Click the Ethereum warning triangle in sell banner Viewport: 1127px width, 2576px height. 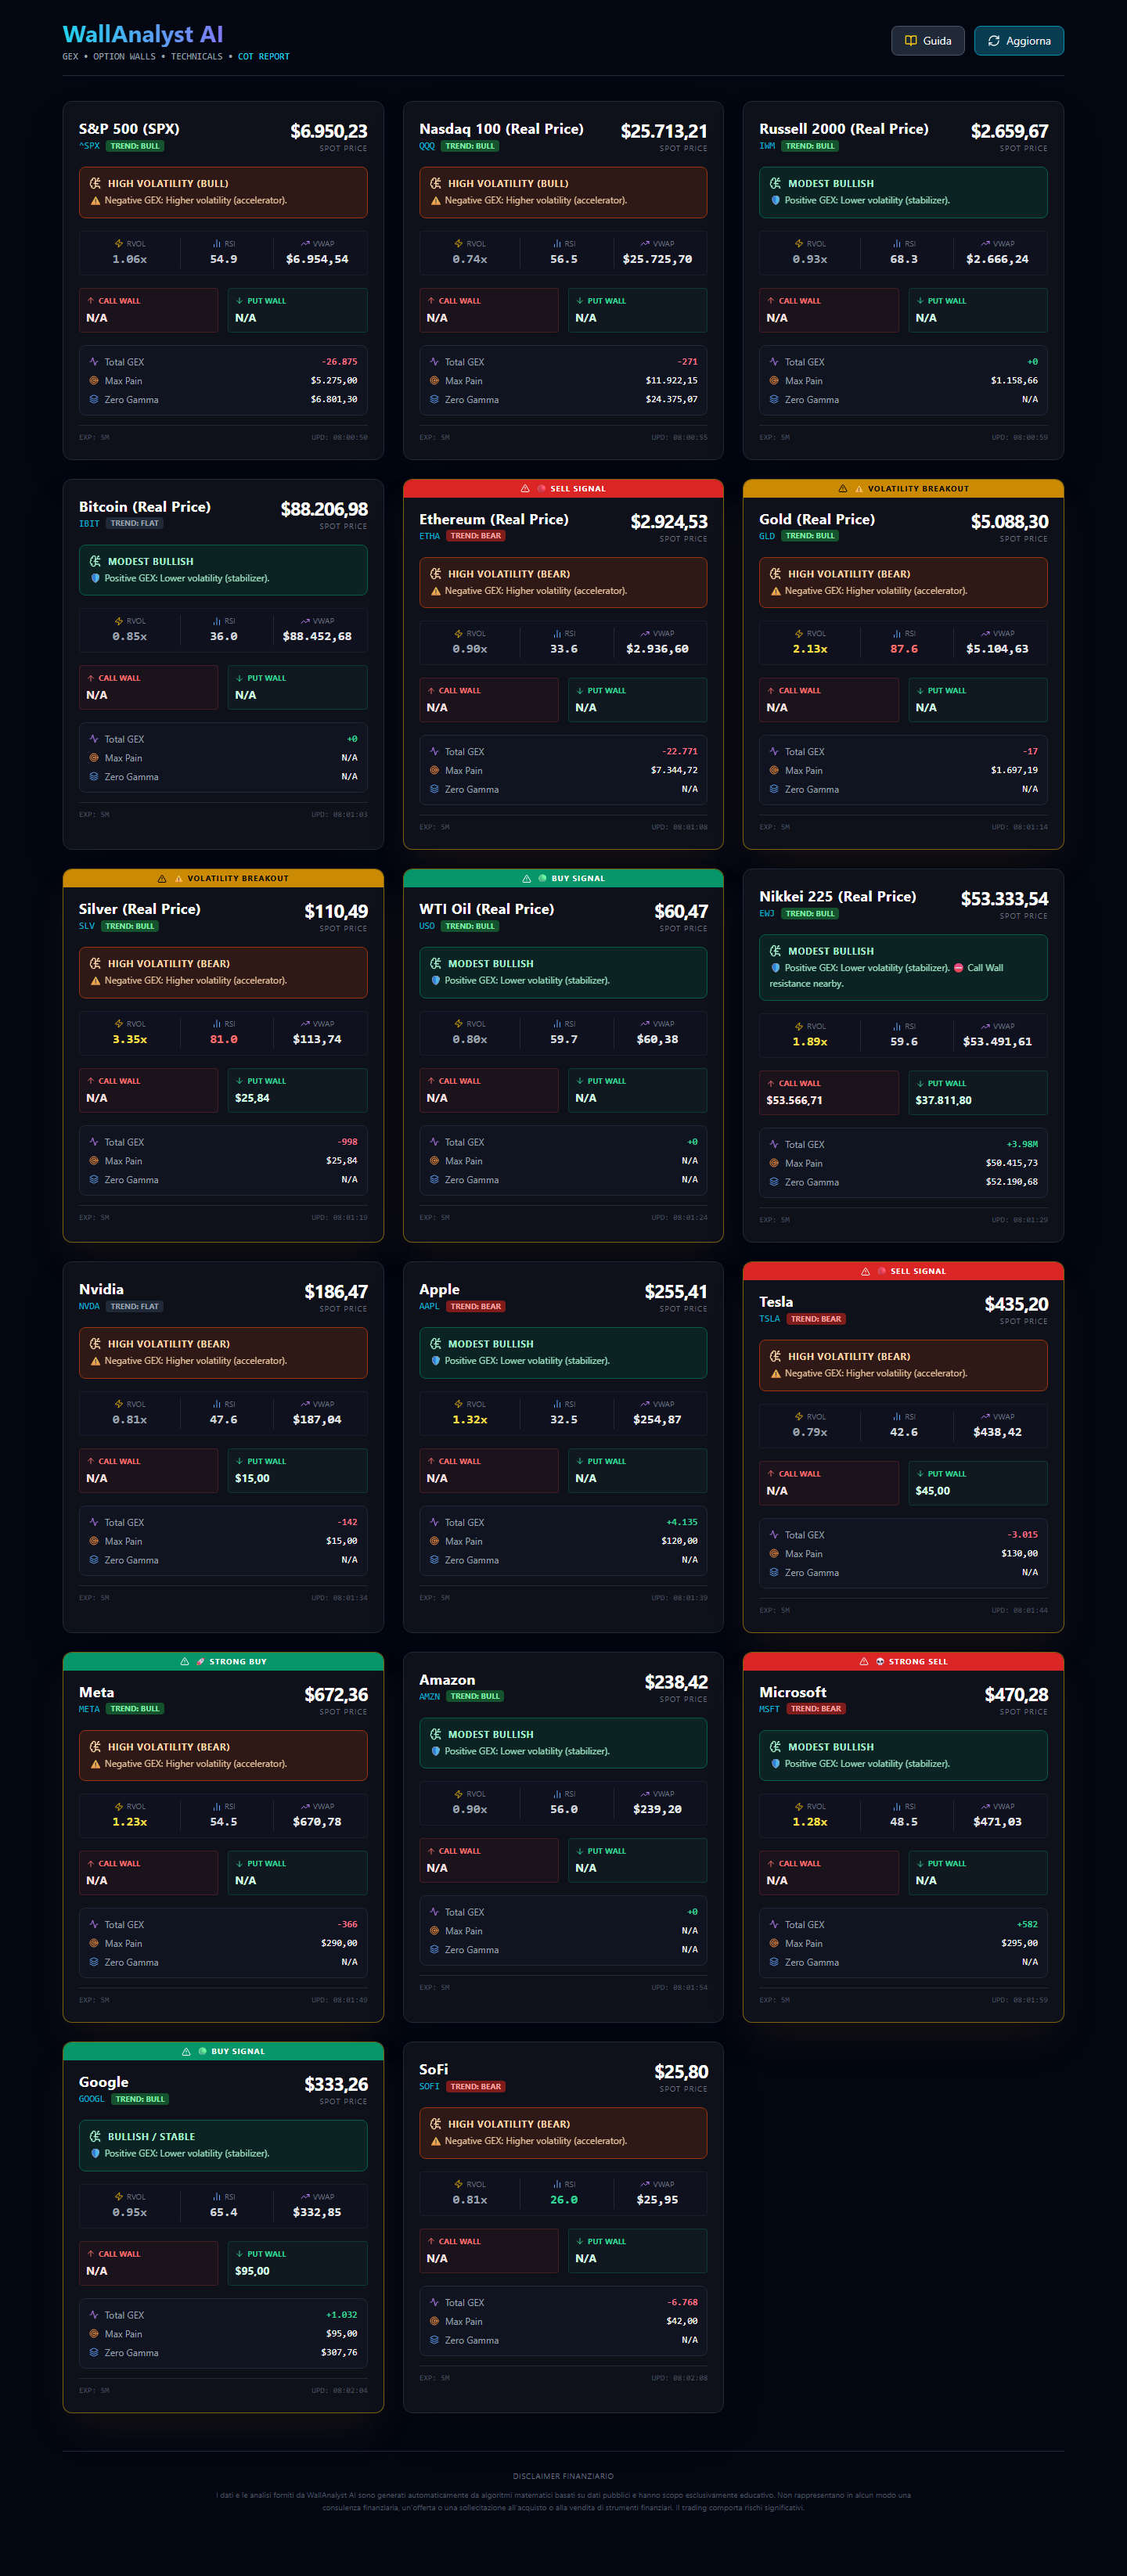point(525,489)
